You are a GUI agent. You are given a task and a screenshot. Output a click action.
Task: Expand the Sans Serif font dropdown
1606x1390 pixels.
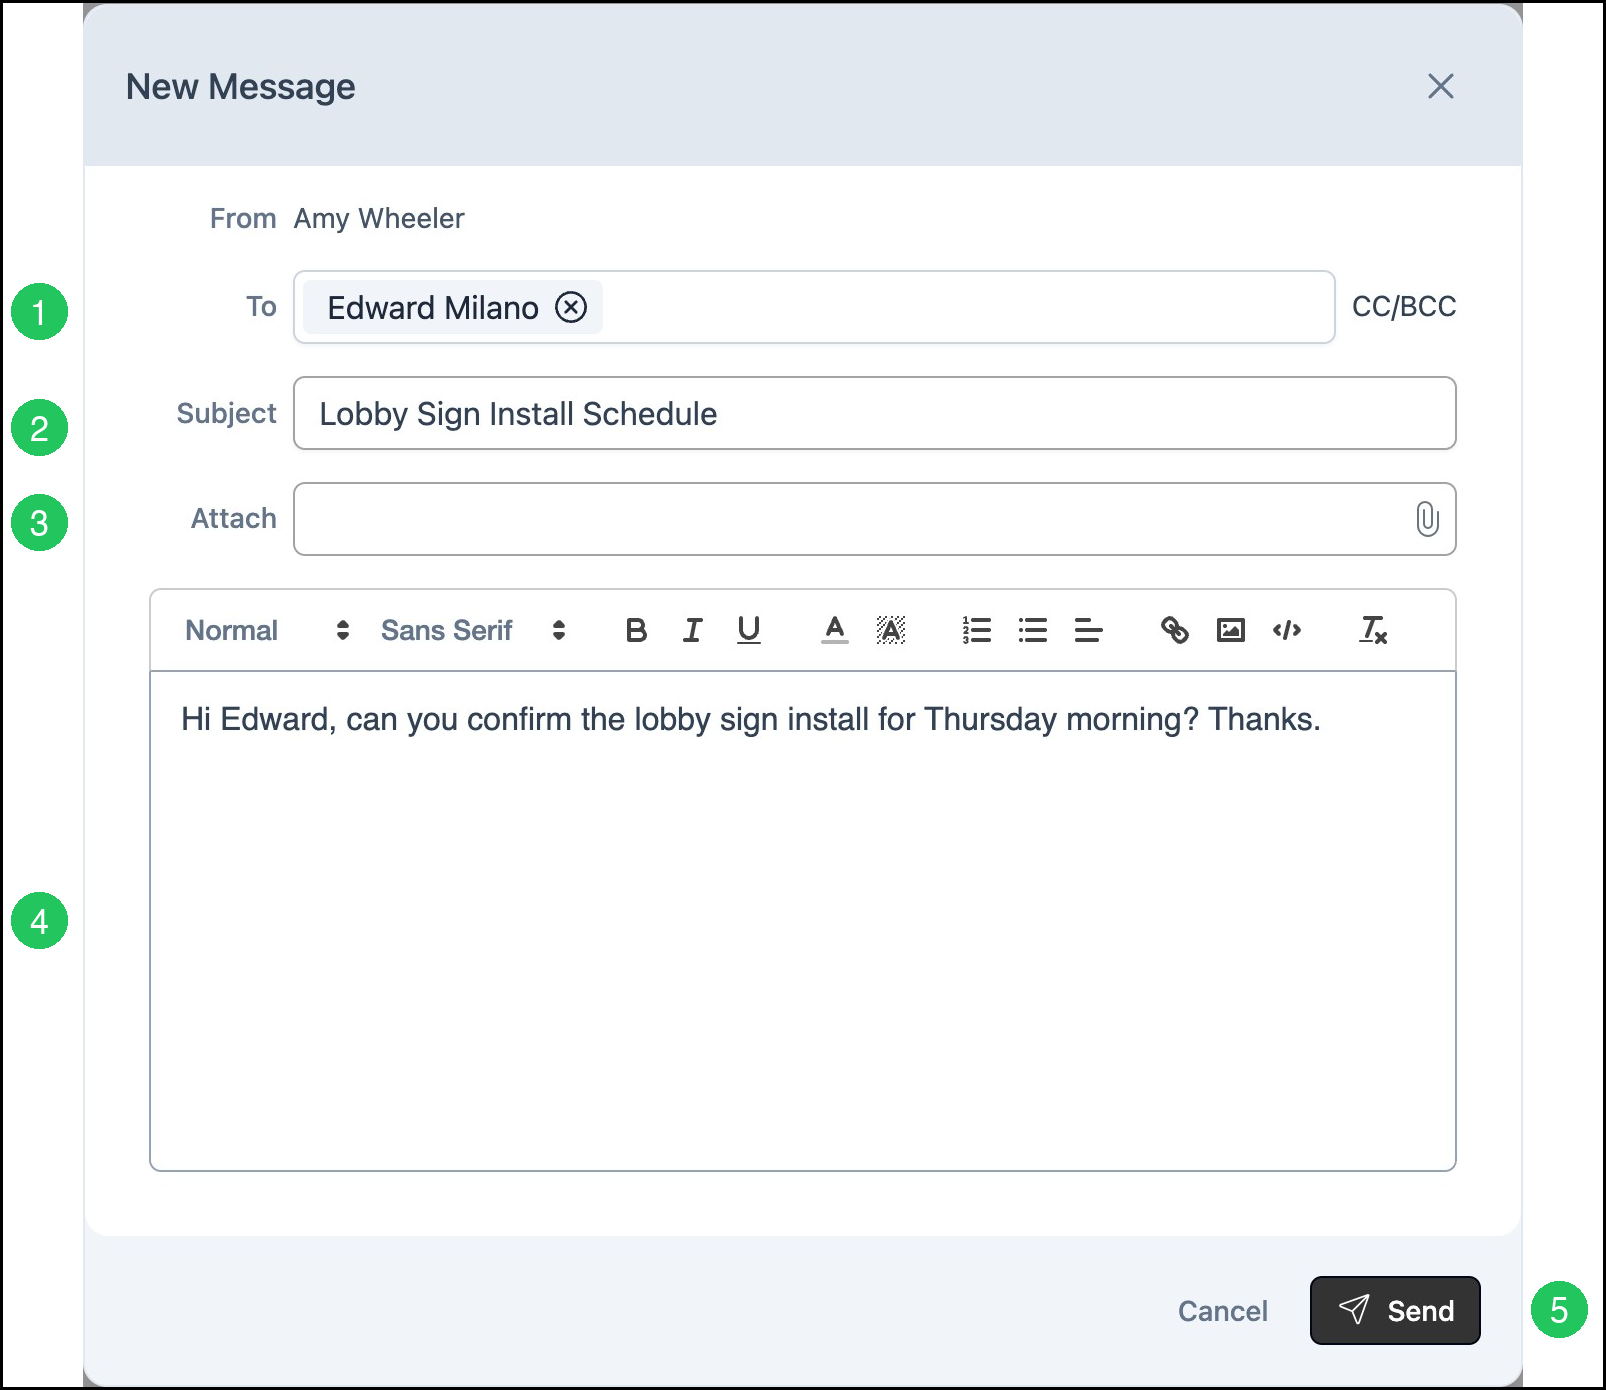click(474, 630)
